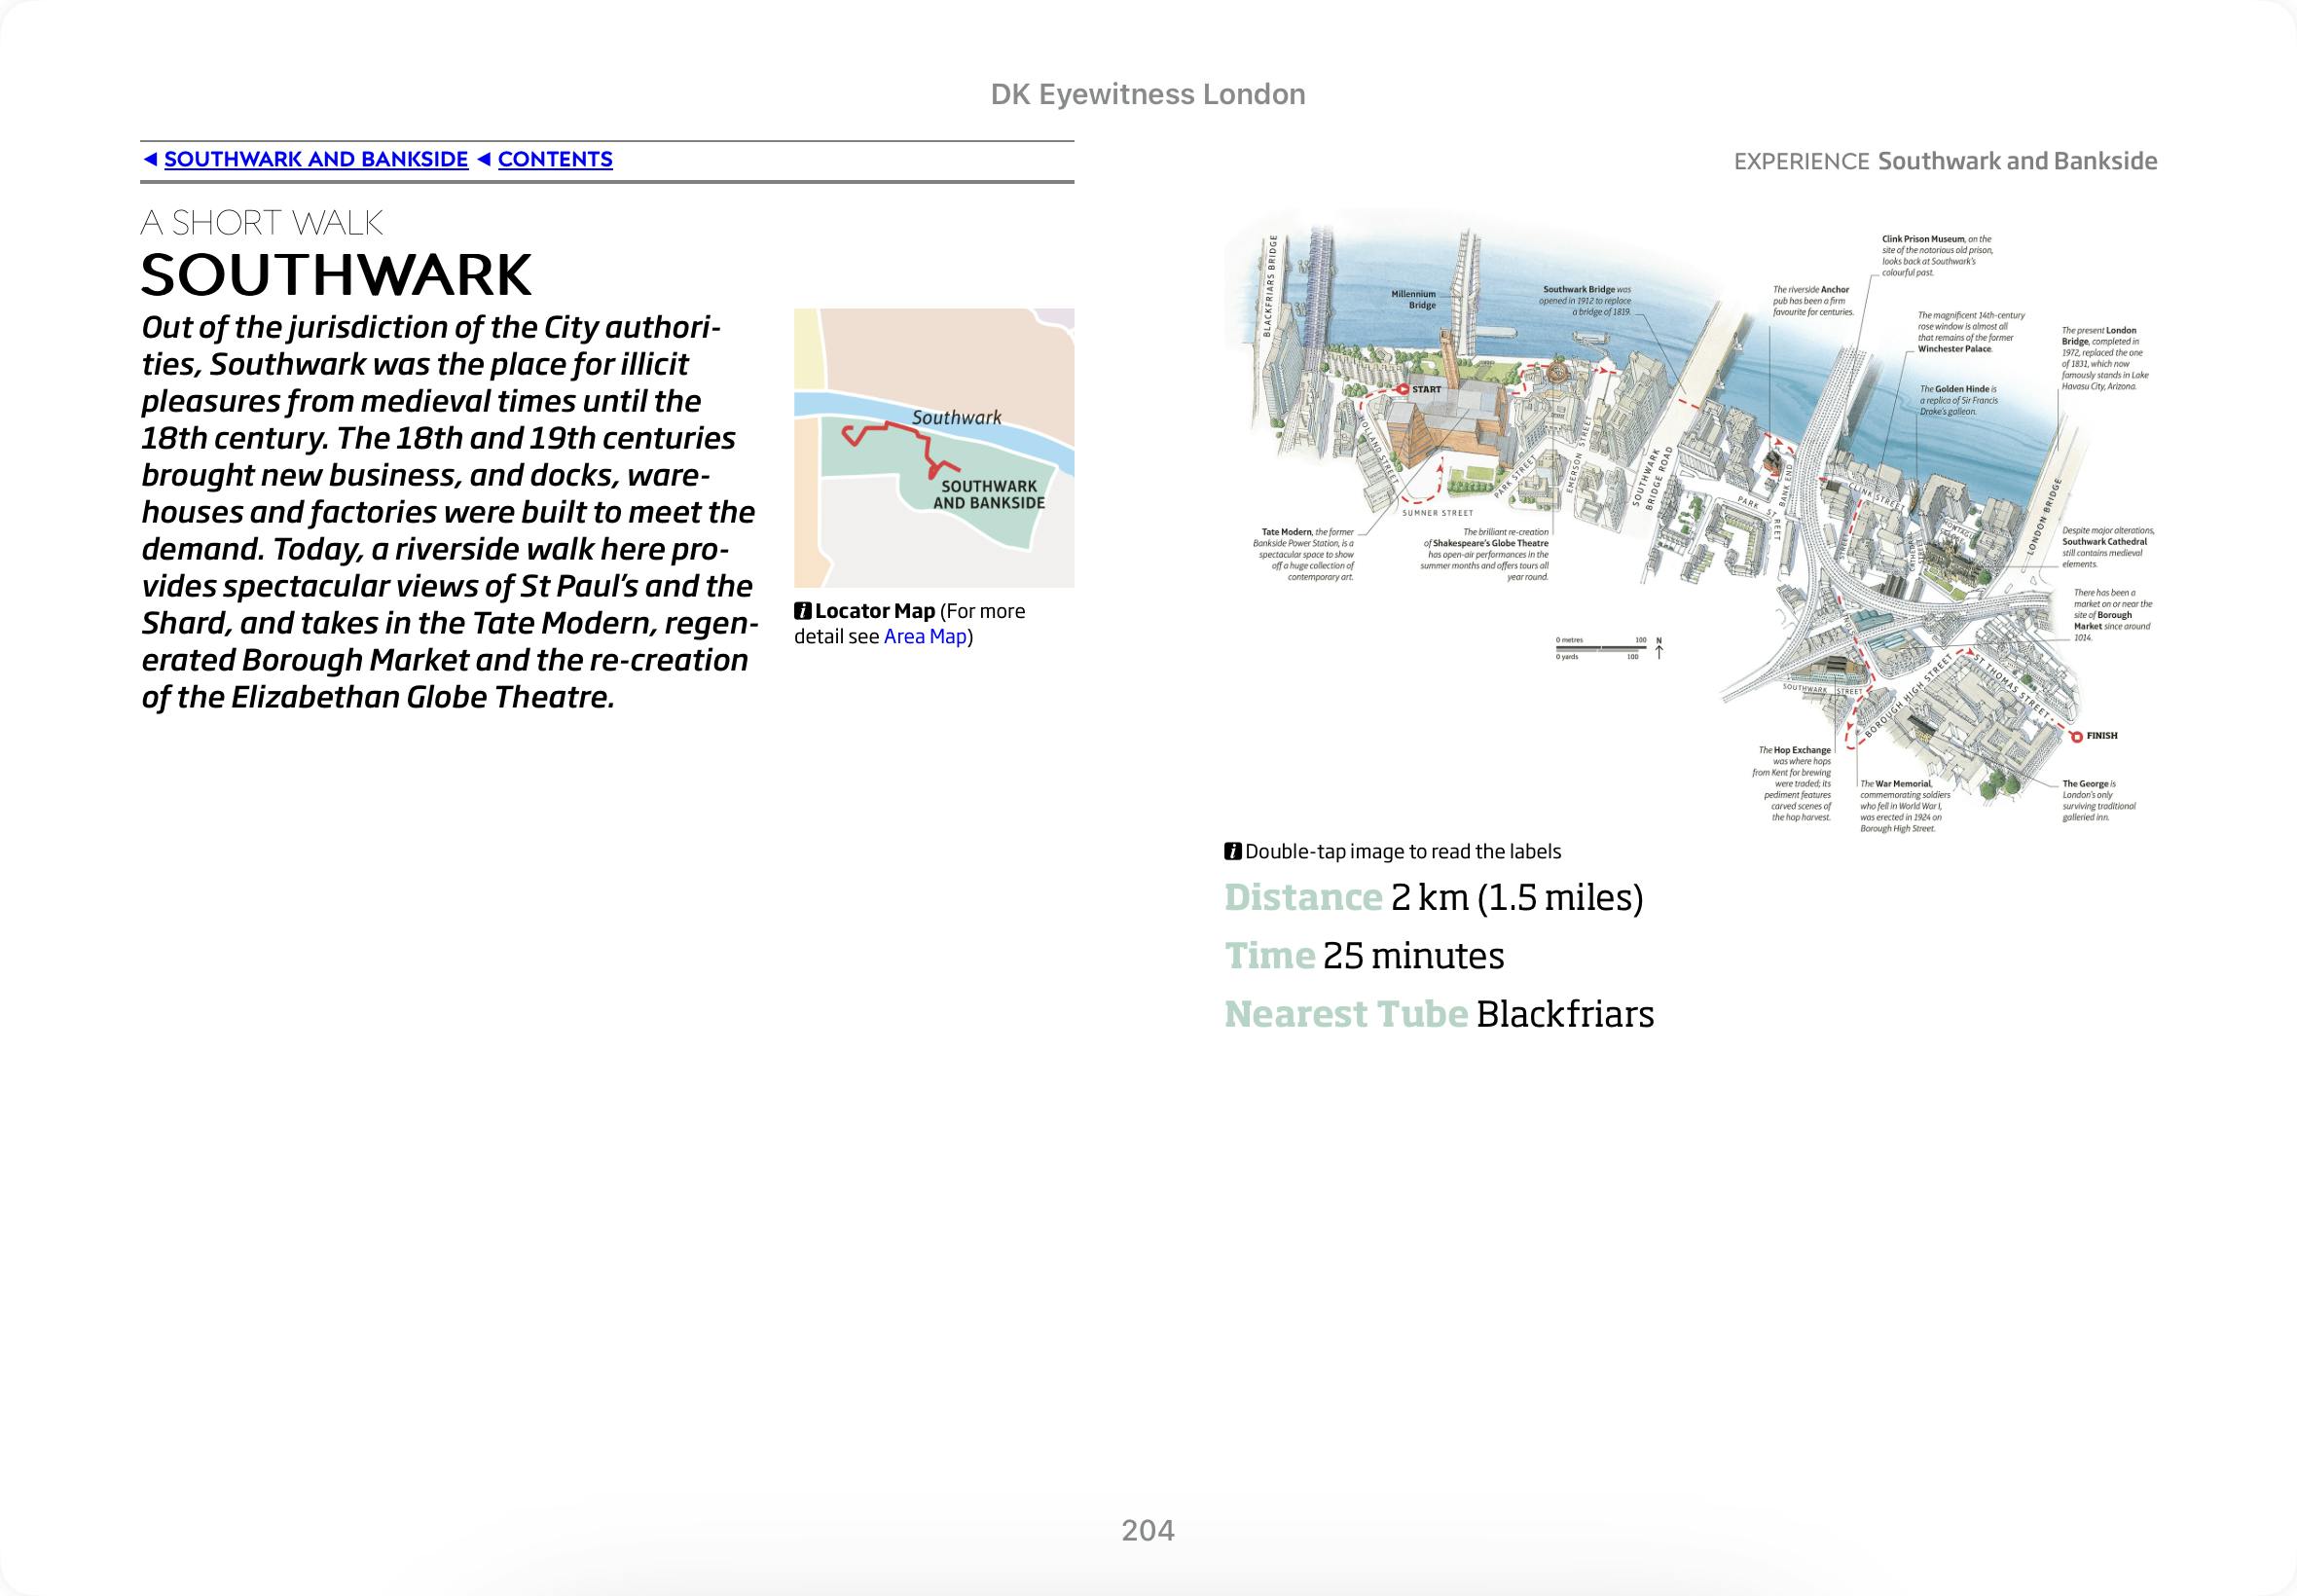Click the info icon beside Double-tap image note
The image size is (2297, 1596).
click(x=1233, y=852)
